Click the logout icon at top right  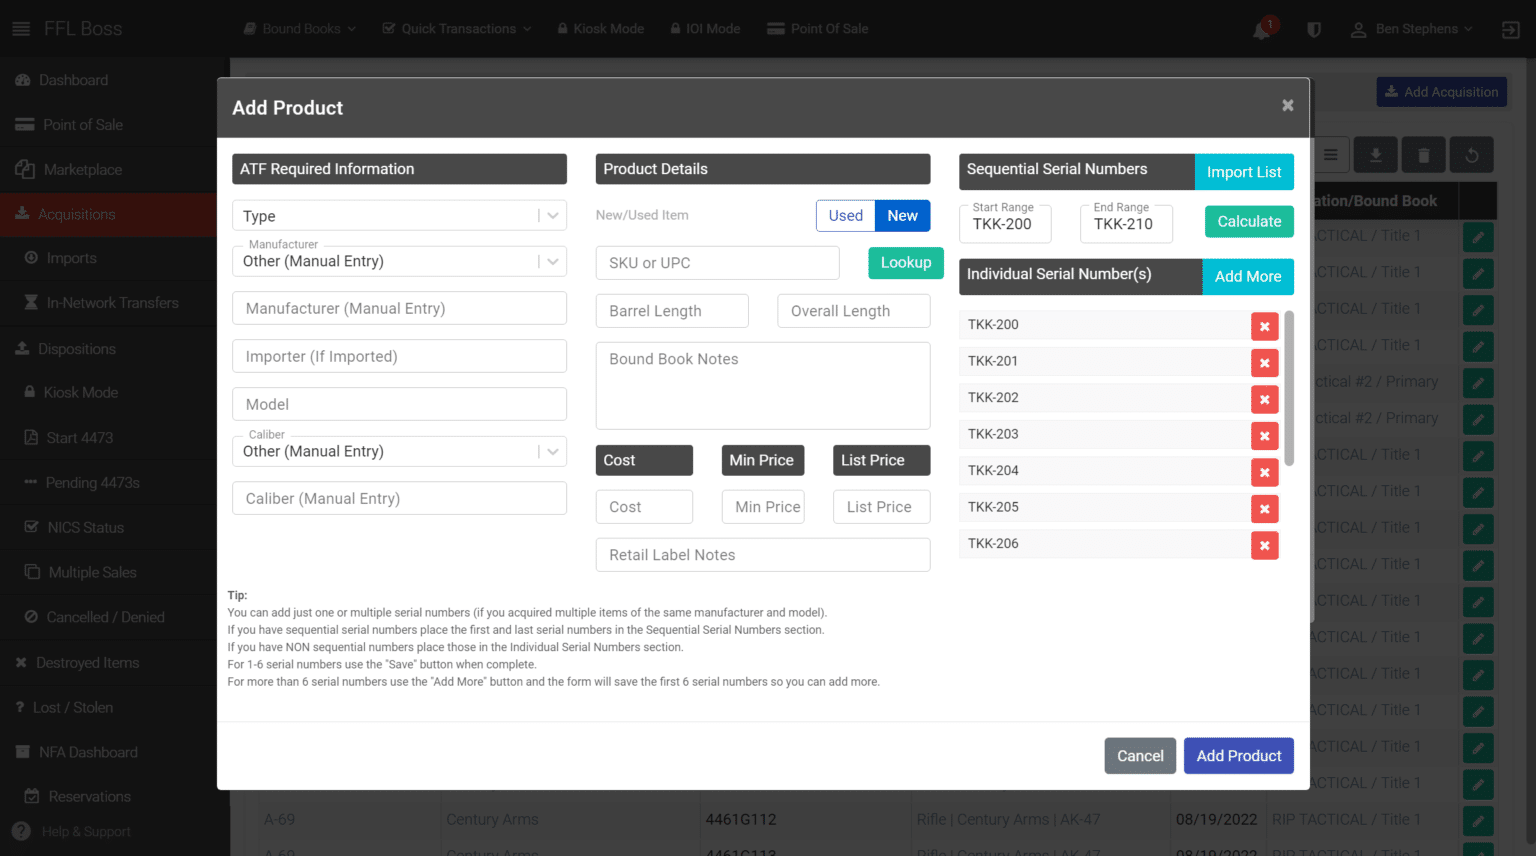click(x=1510, y=29)
